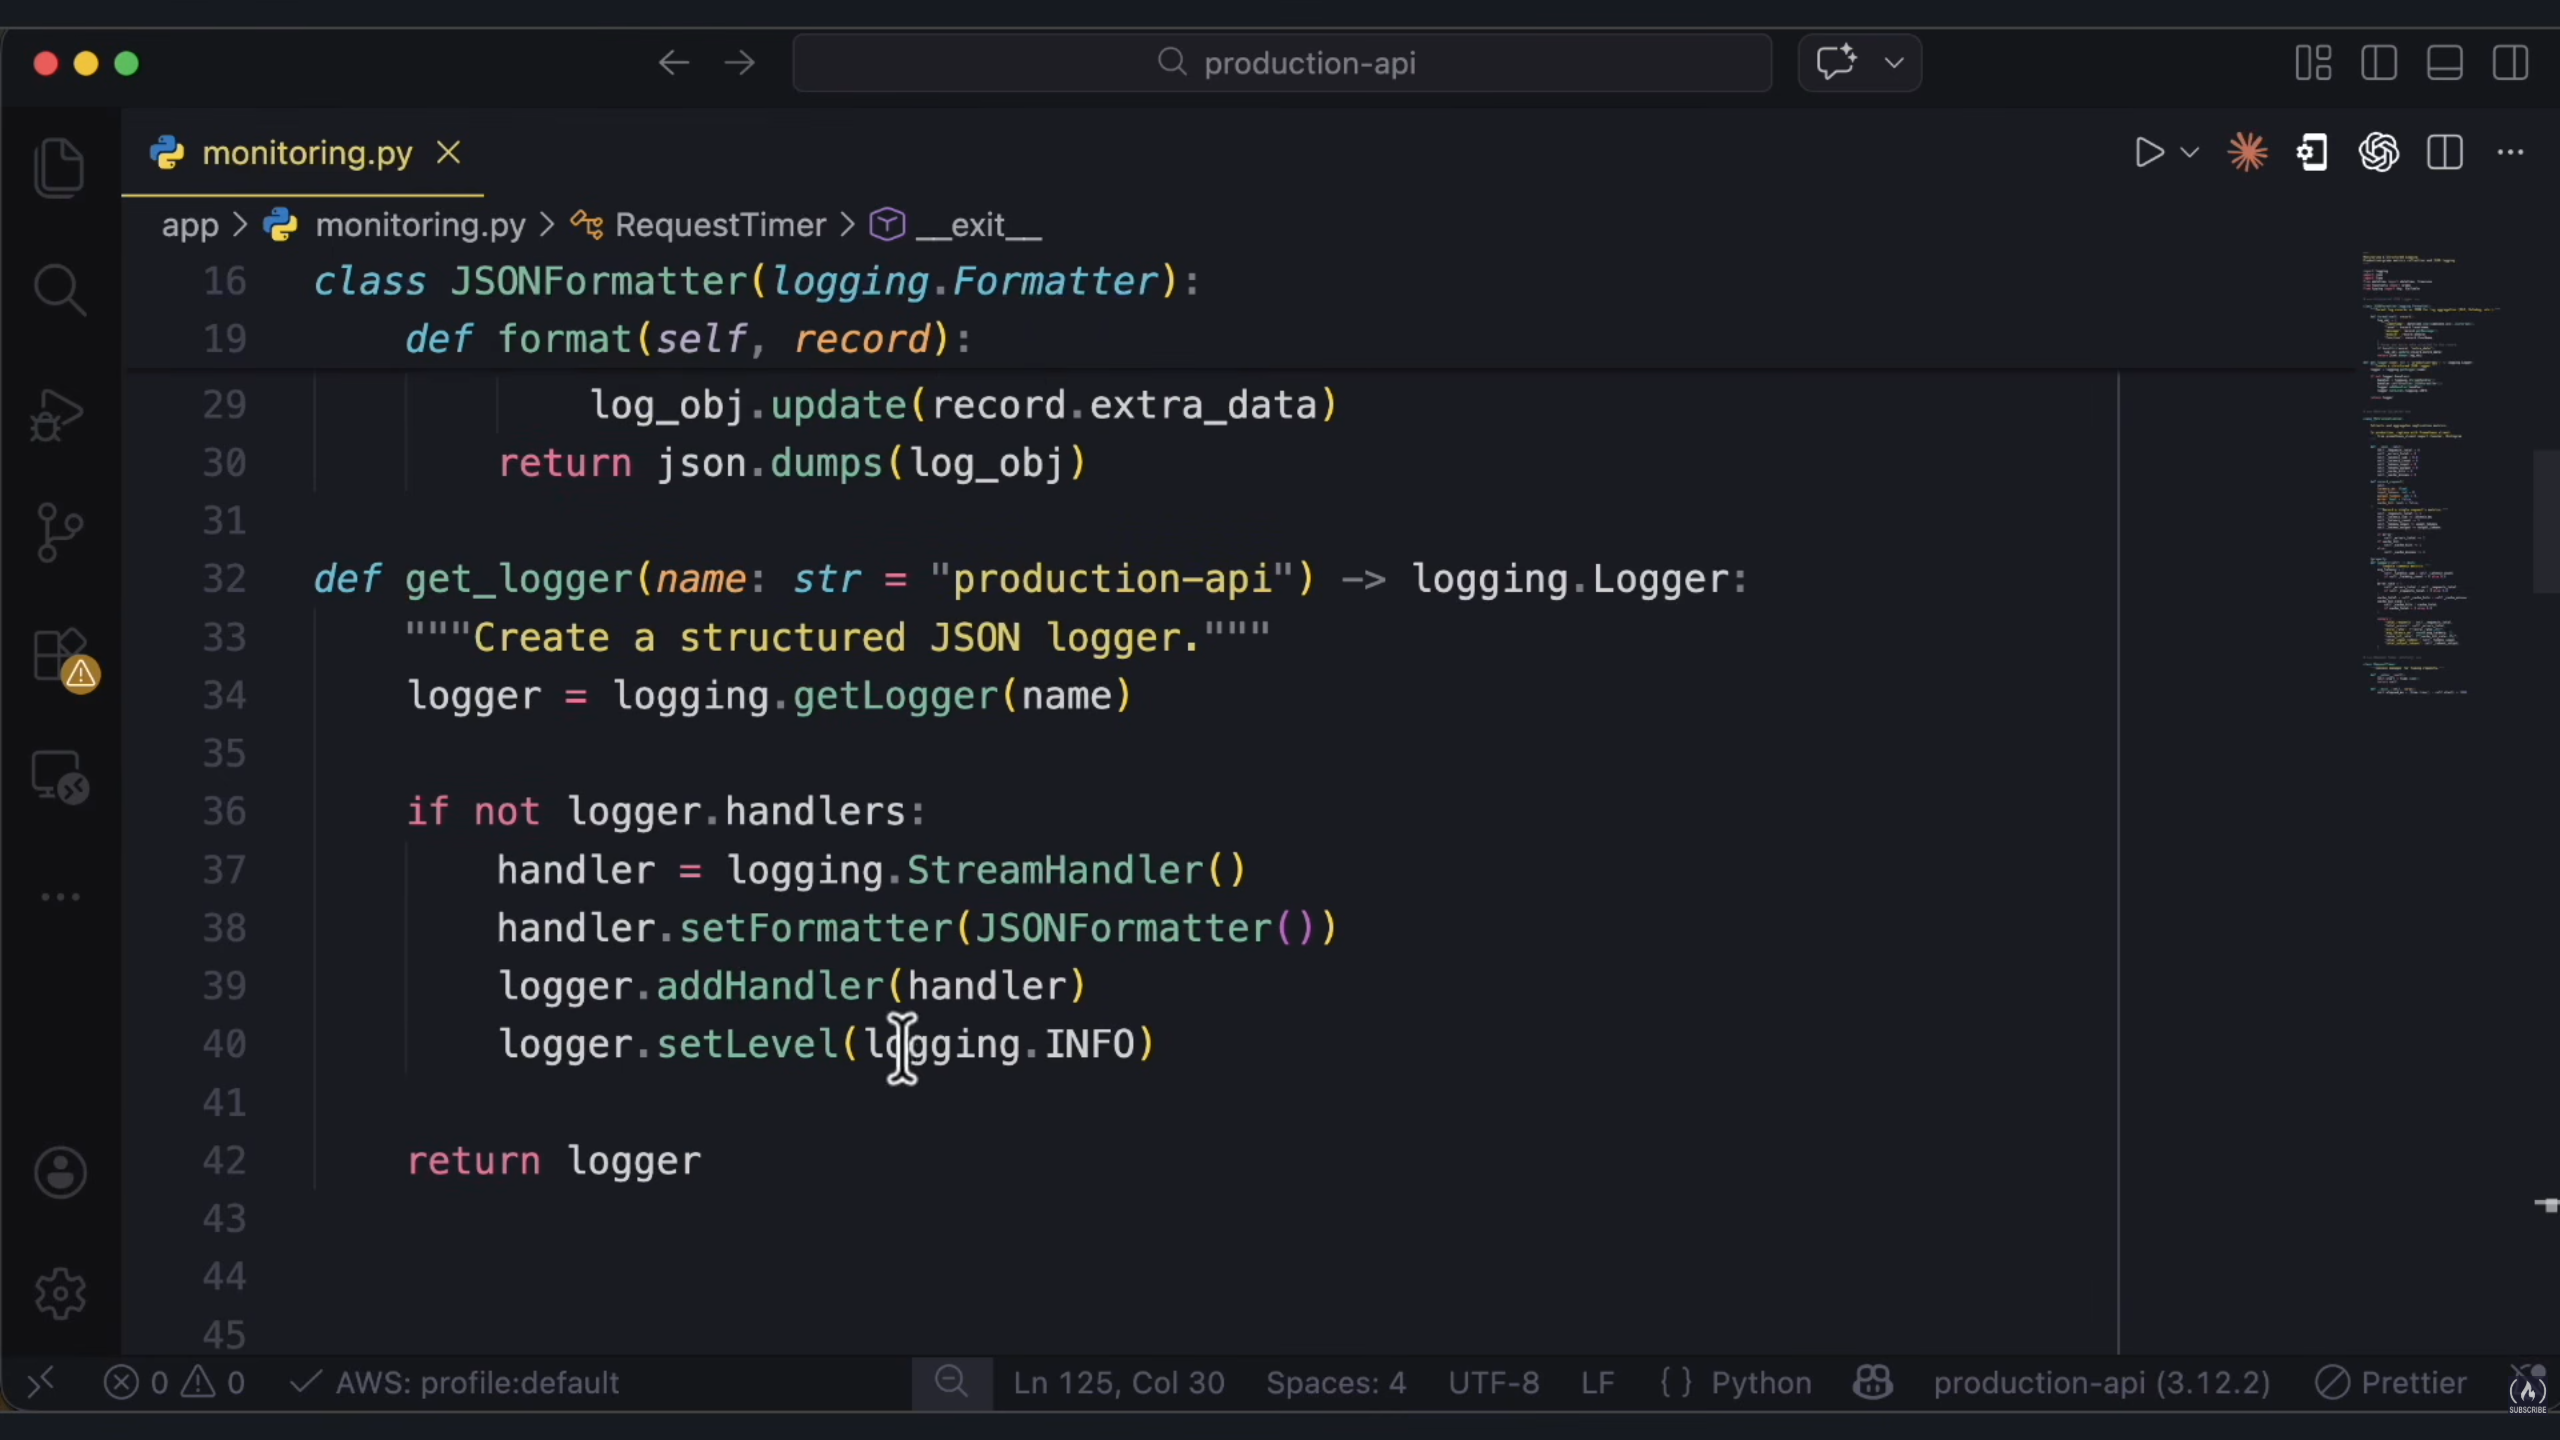Click the production-api command center search
Image resolution: width=2560 pixels, height=1440 pixels.
[1282, 63]
